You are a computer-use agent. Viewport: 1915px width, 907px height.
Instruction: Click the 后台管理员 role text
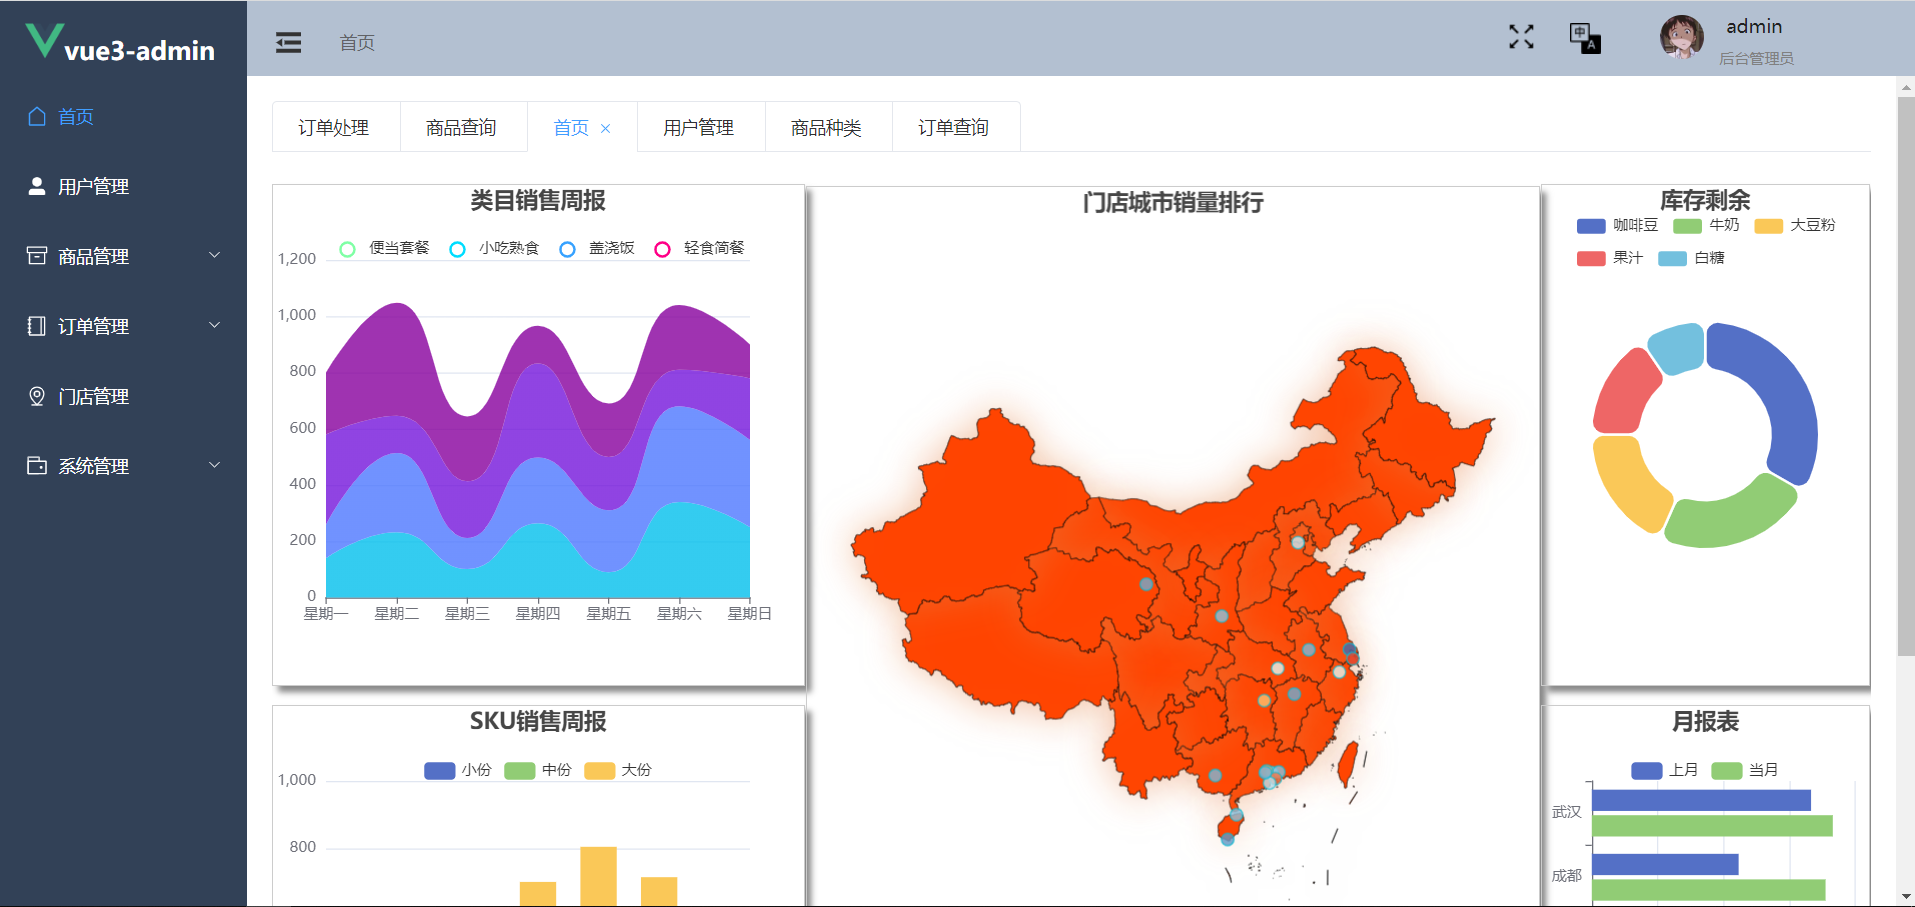tap(1756, 59)
